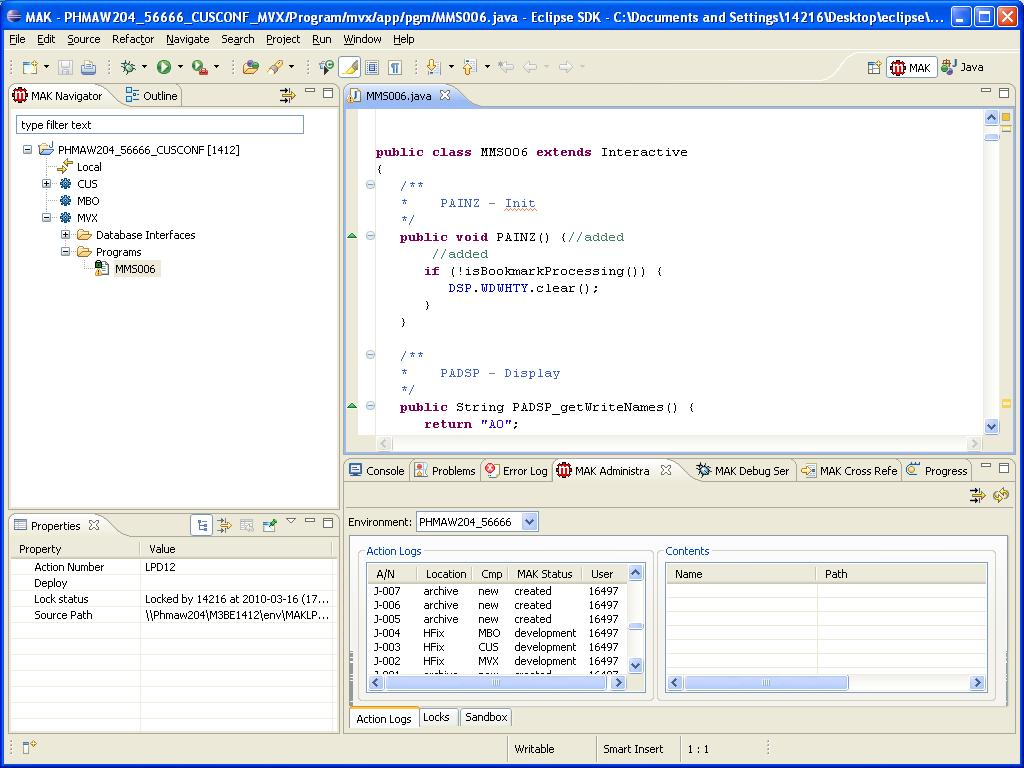The width and height of the screenshot is (1024, 768).
Task: Click the refresh icon in MAK Administrator panel
Action: click(x=1000, y=495)
